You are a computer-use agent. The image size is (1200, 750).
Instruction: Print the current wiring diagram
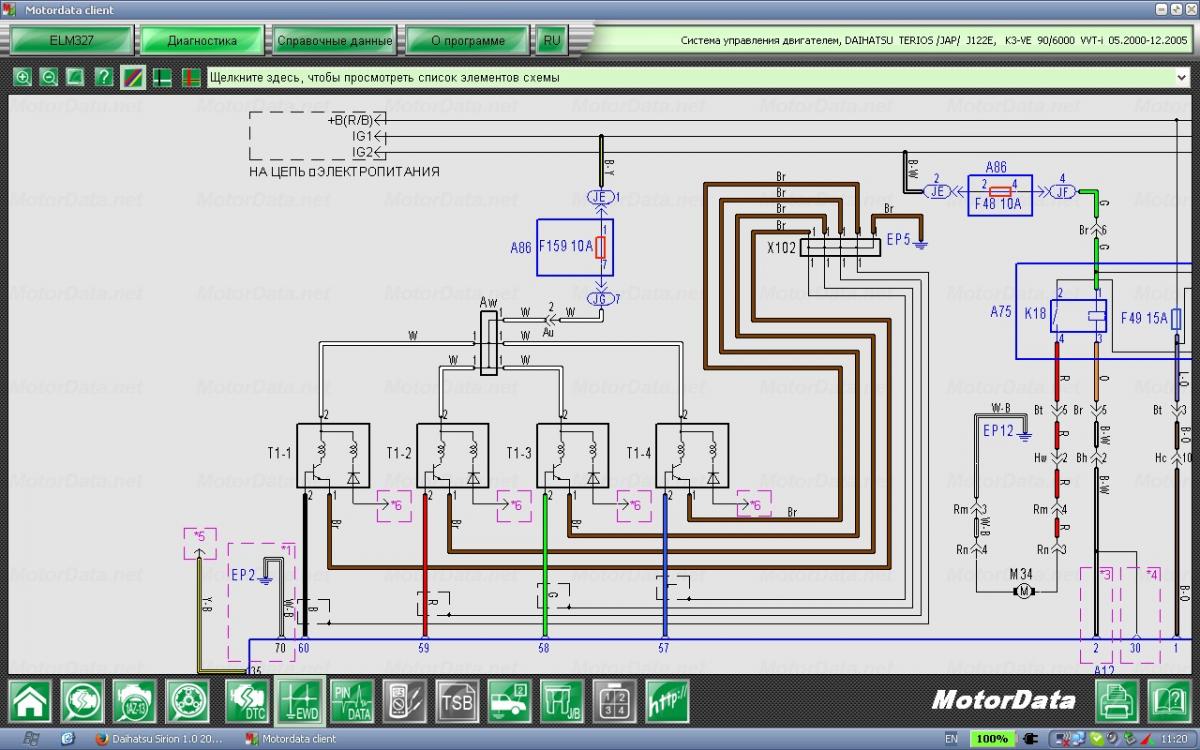(x=1119, y=700)
